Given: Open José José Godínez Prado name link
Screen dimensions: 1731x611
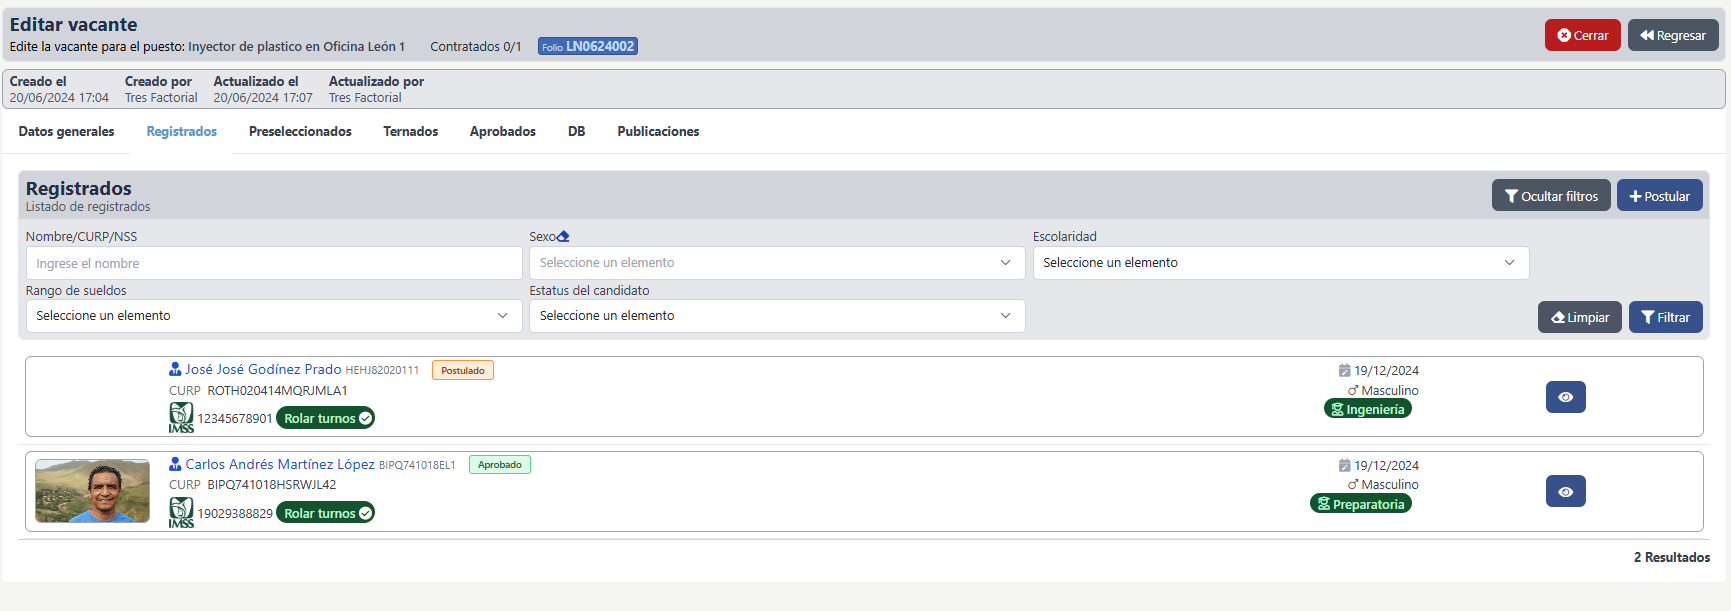Looking at the screenshot, I should tap(263, 369).
